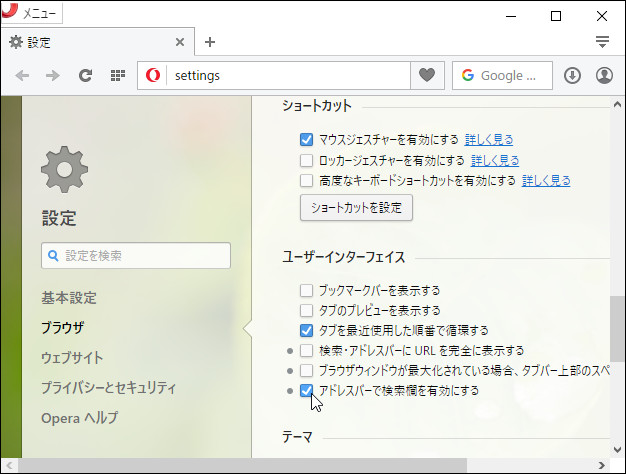Select the 設定 tab
Image resolution: width=626 pixels, height=474 pixels.
(98, 42)
